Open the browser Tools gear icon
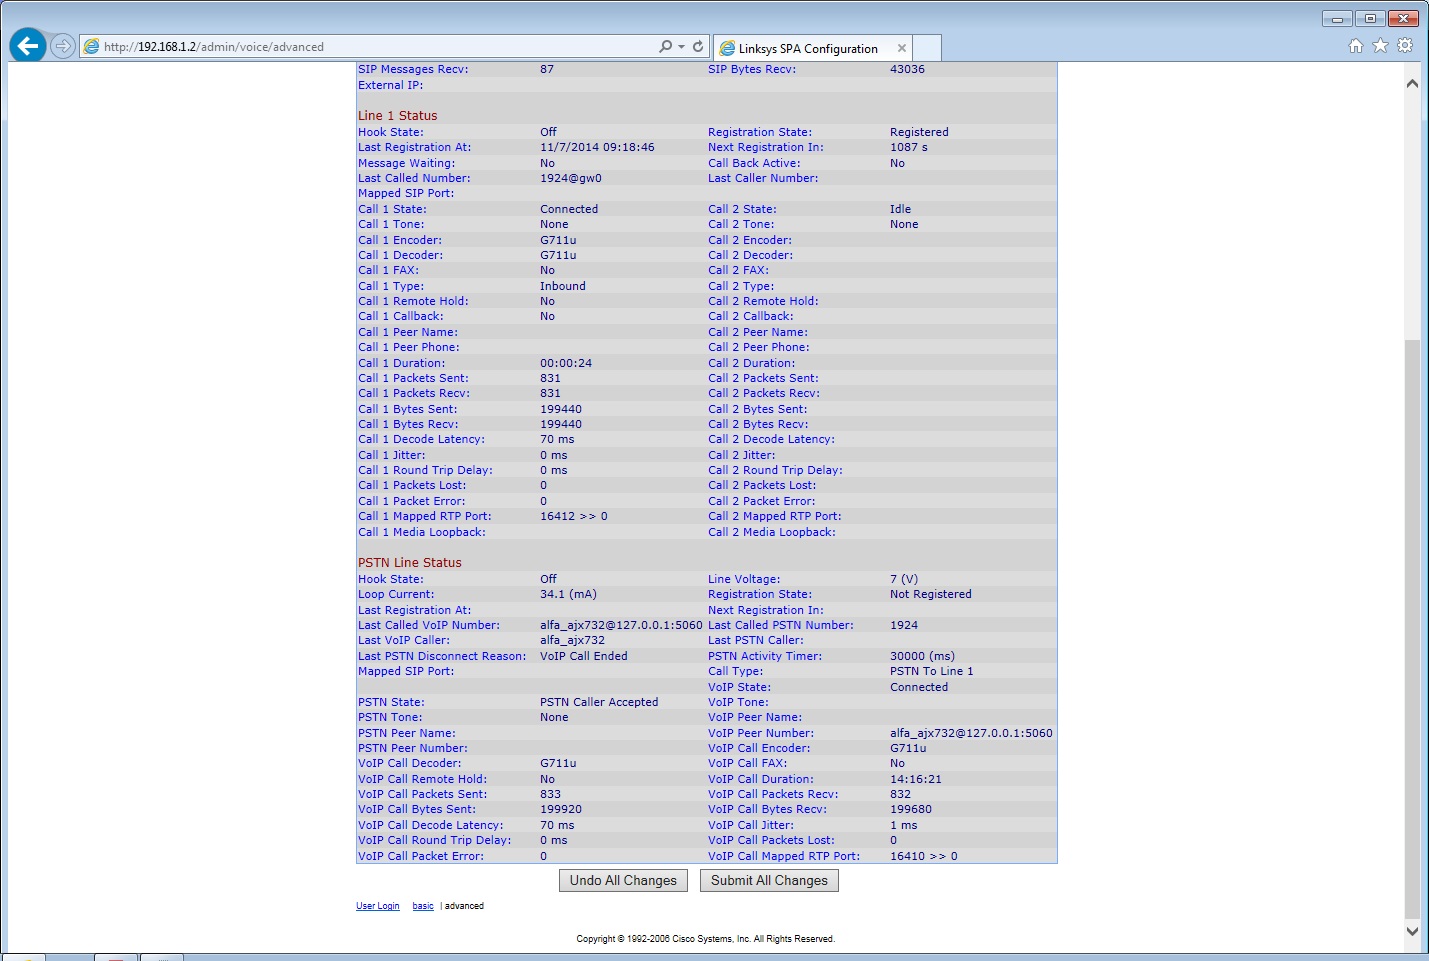1429x961 pixels. click(x=1405, y=46)
